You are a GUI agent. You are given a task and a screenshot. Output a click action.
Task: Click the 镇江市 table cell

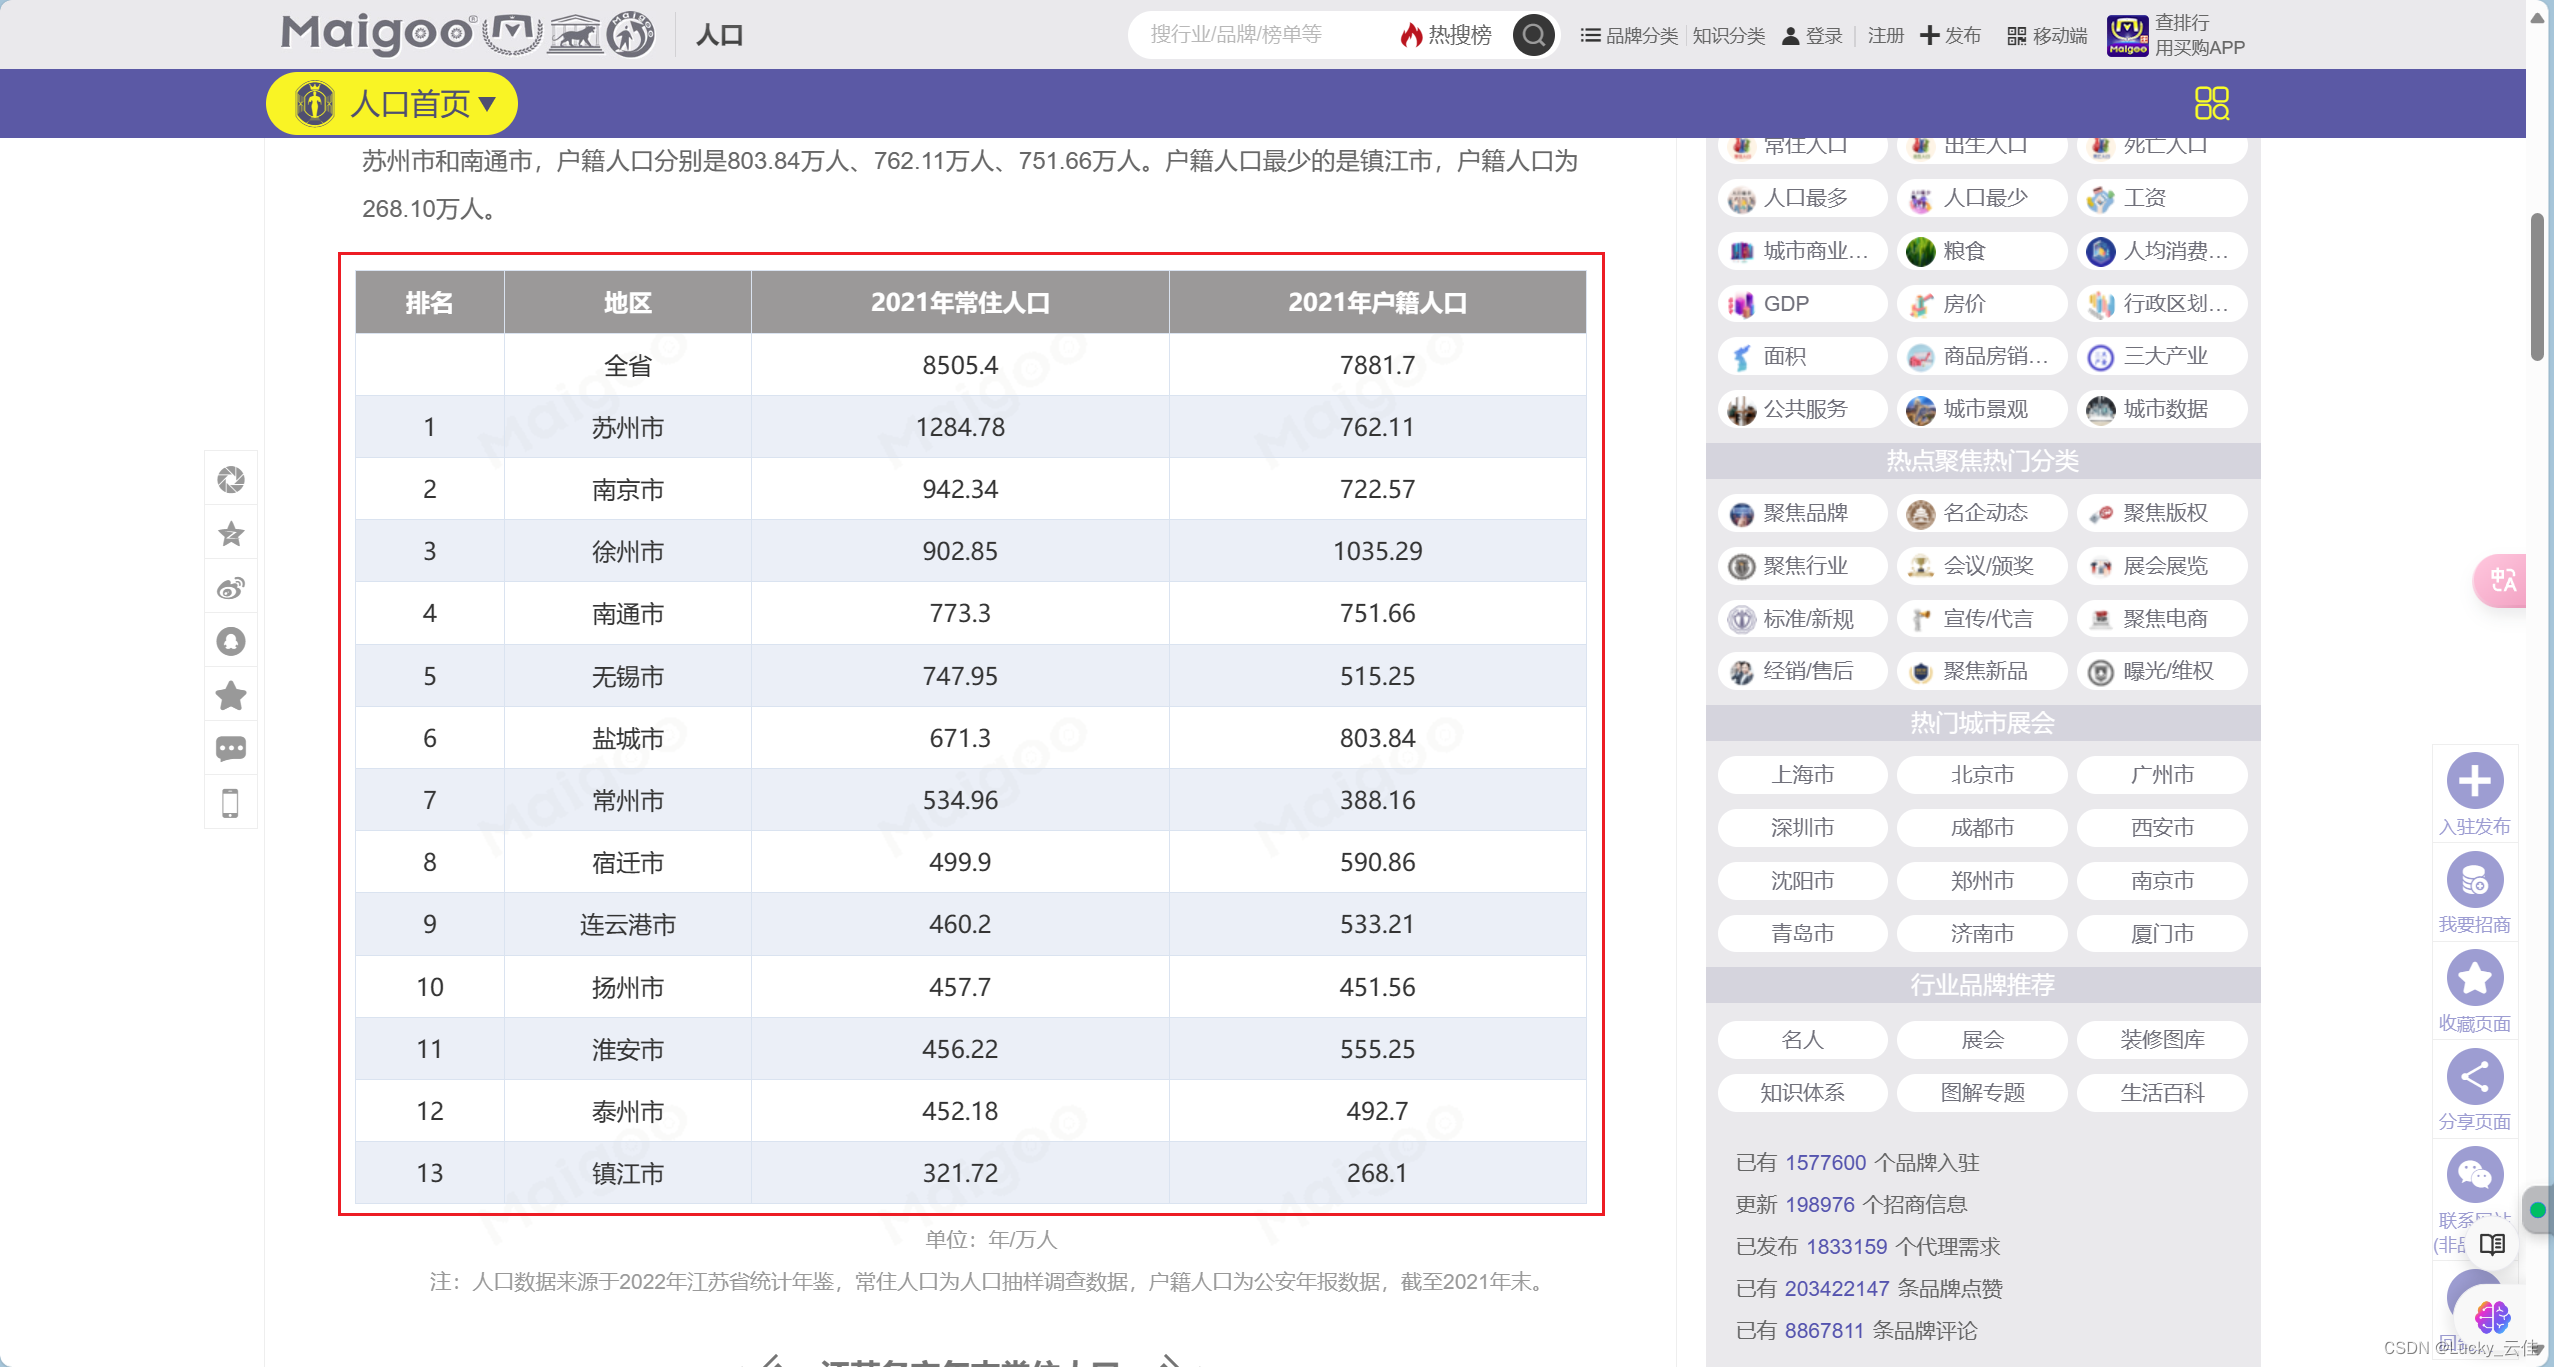627,1173
